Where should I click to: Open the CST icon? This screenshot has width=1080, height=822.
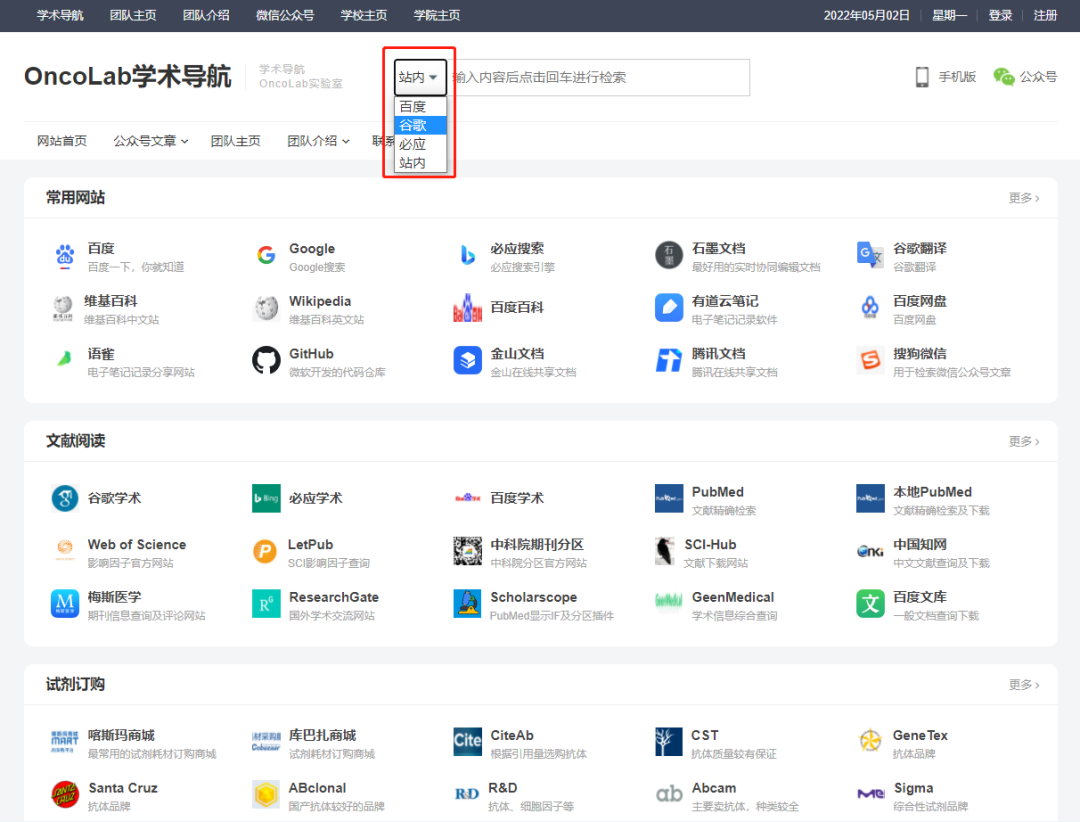point(669,741)
